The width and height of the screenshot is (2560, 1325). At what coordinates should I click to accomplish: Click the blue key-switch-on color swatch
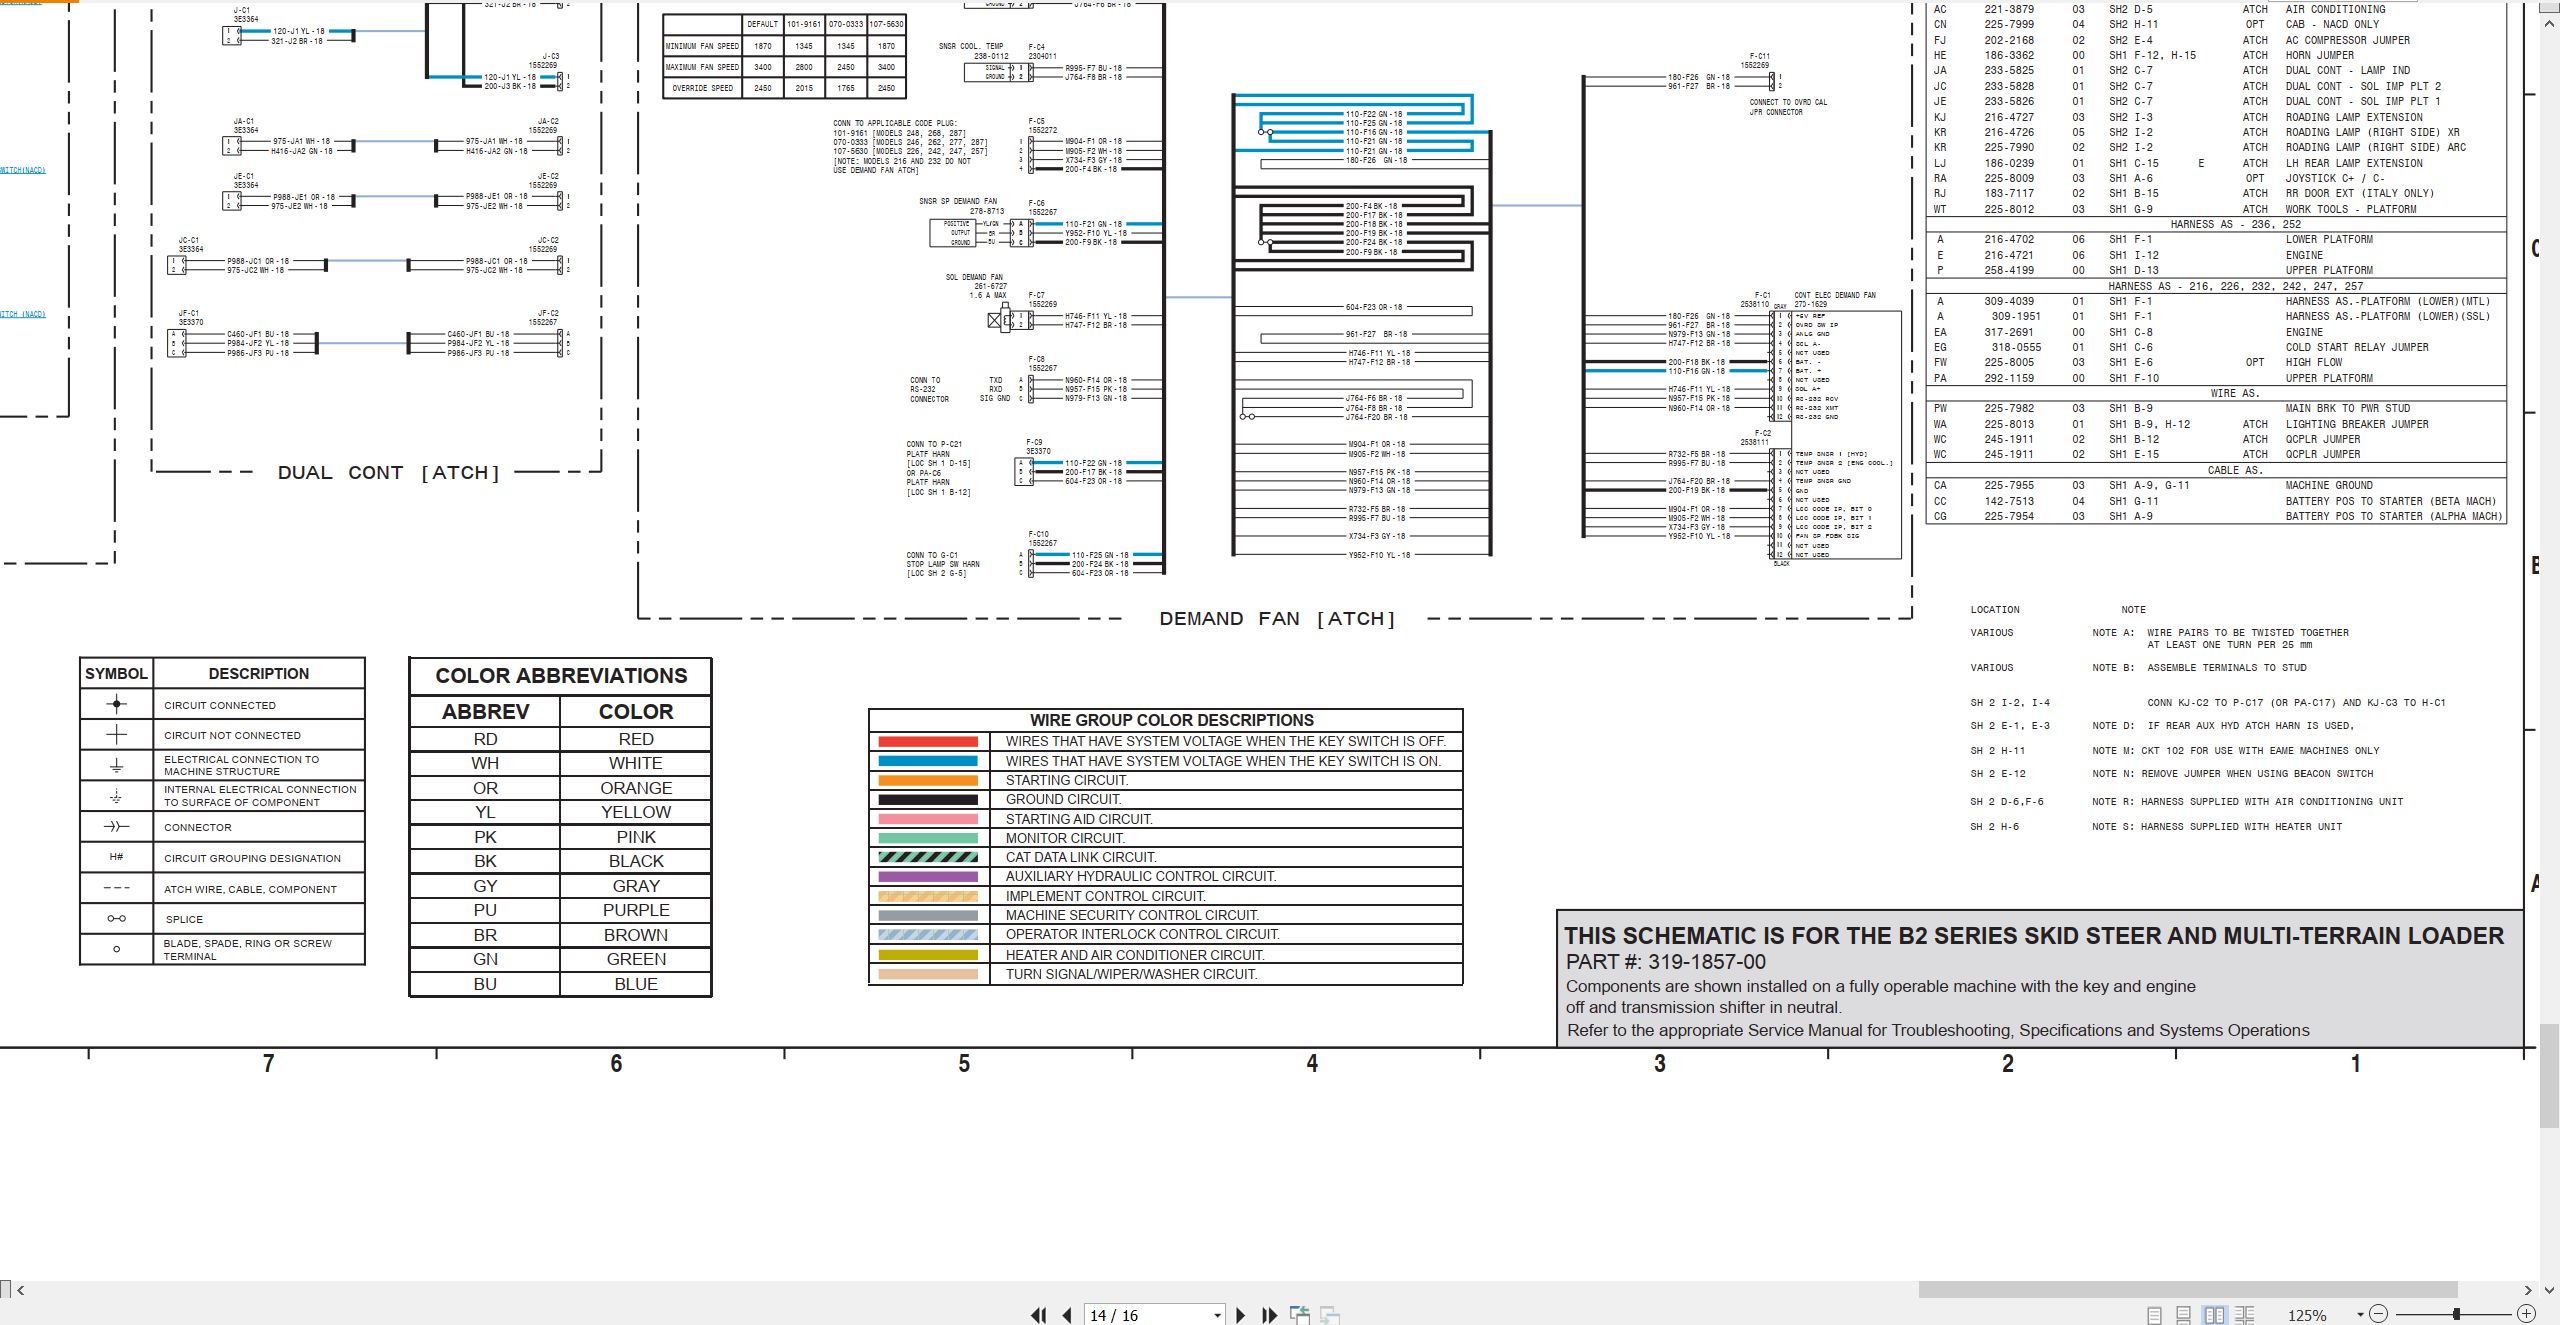click(927, 761)
